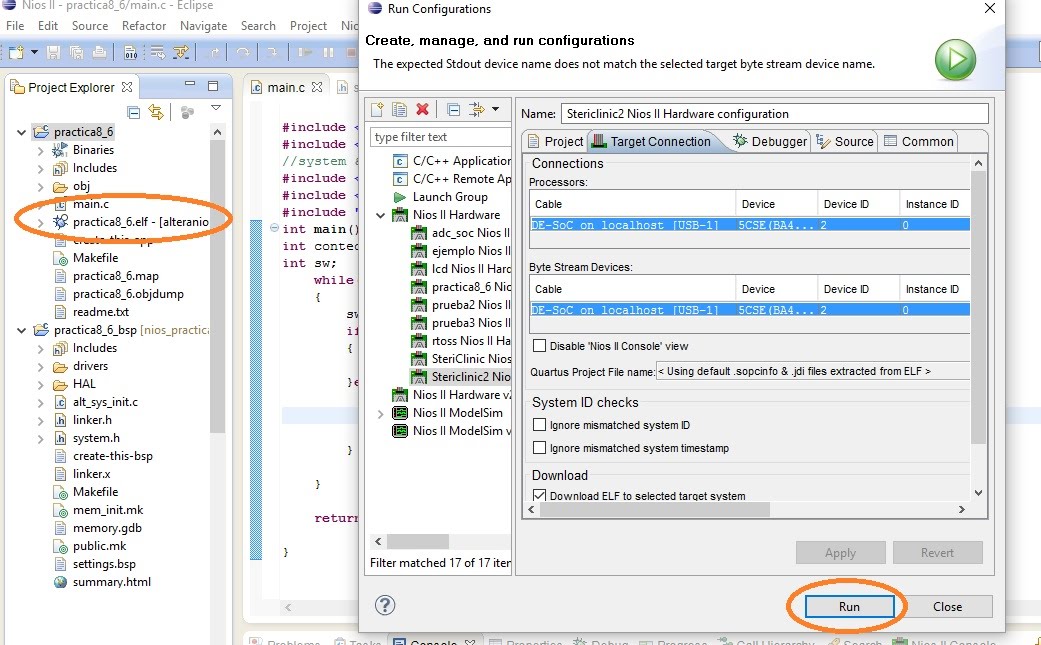This screenshot has height=645, width=1041.
Task: Click the Filter launch configurations icon
Action: pyautogui.click(x=477, y=109)
